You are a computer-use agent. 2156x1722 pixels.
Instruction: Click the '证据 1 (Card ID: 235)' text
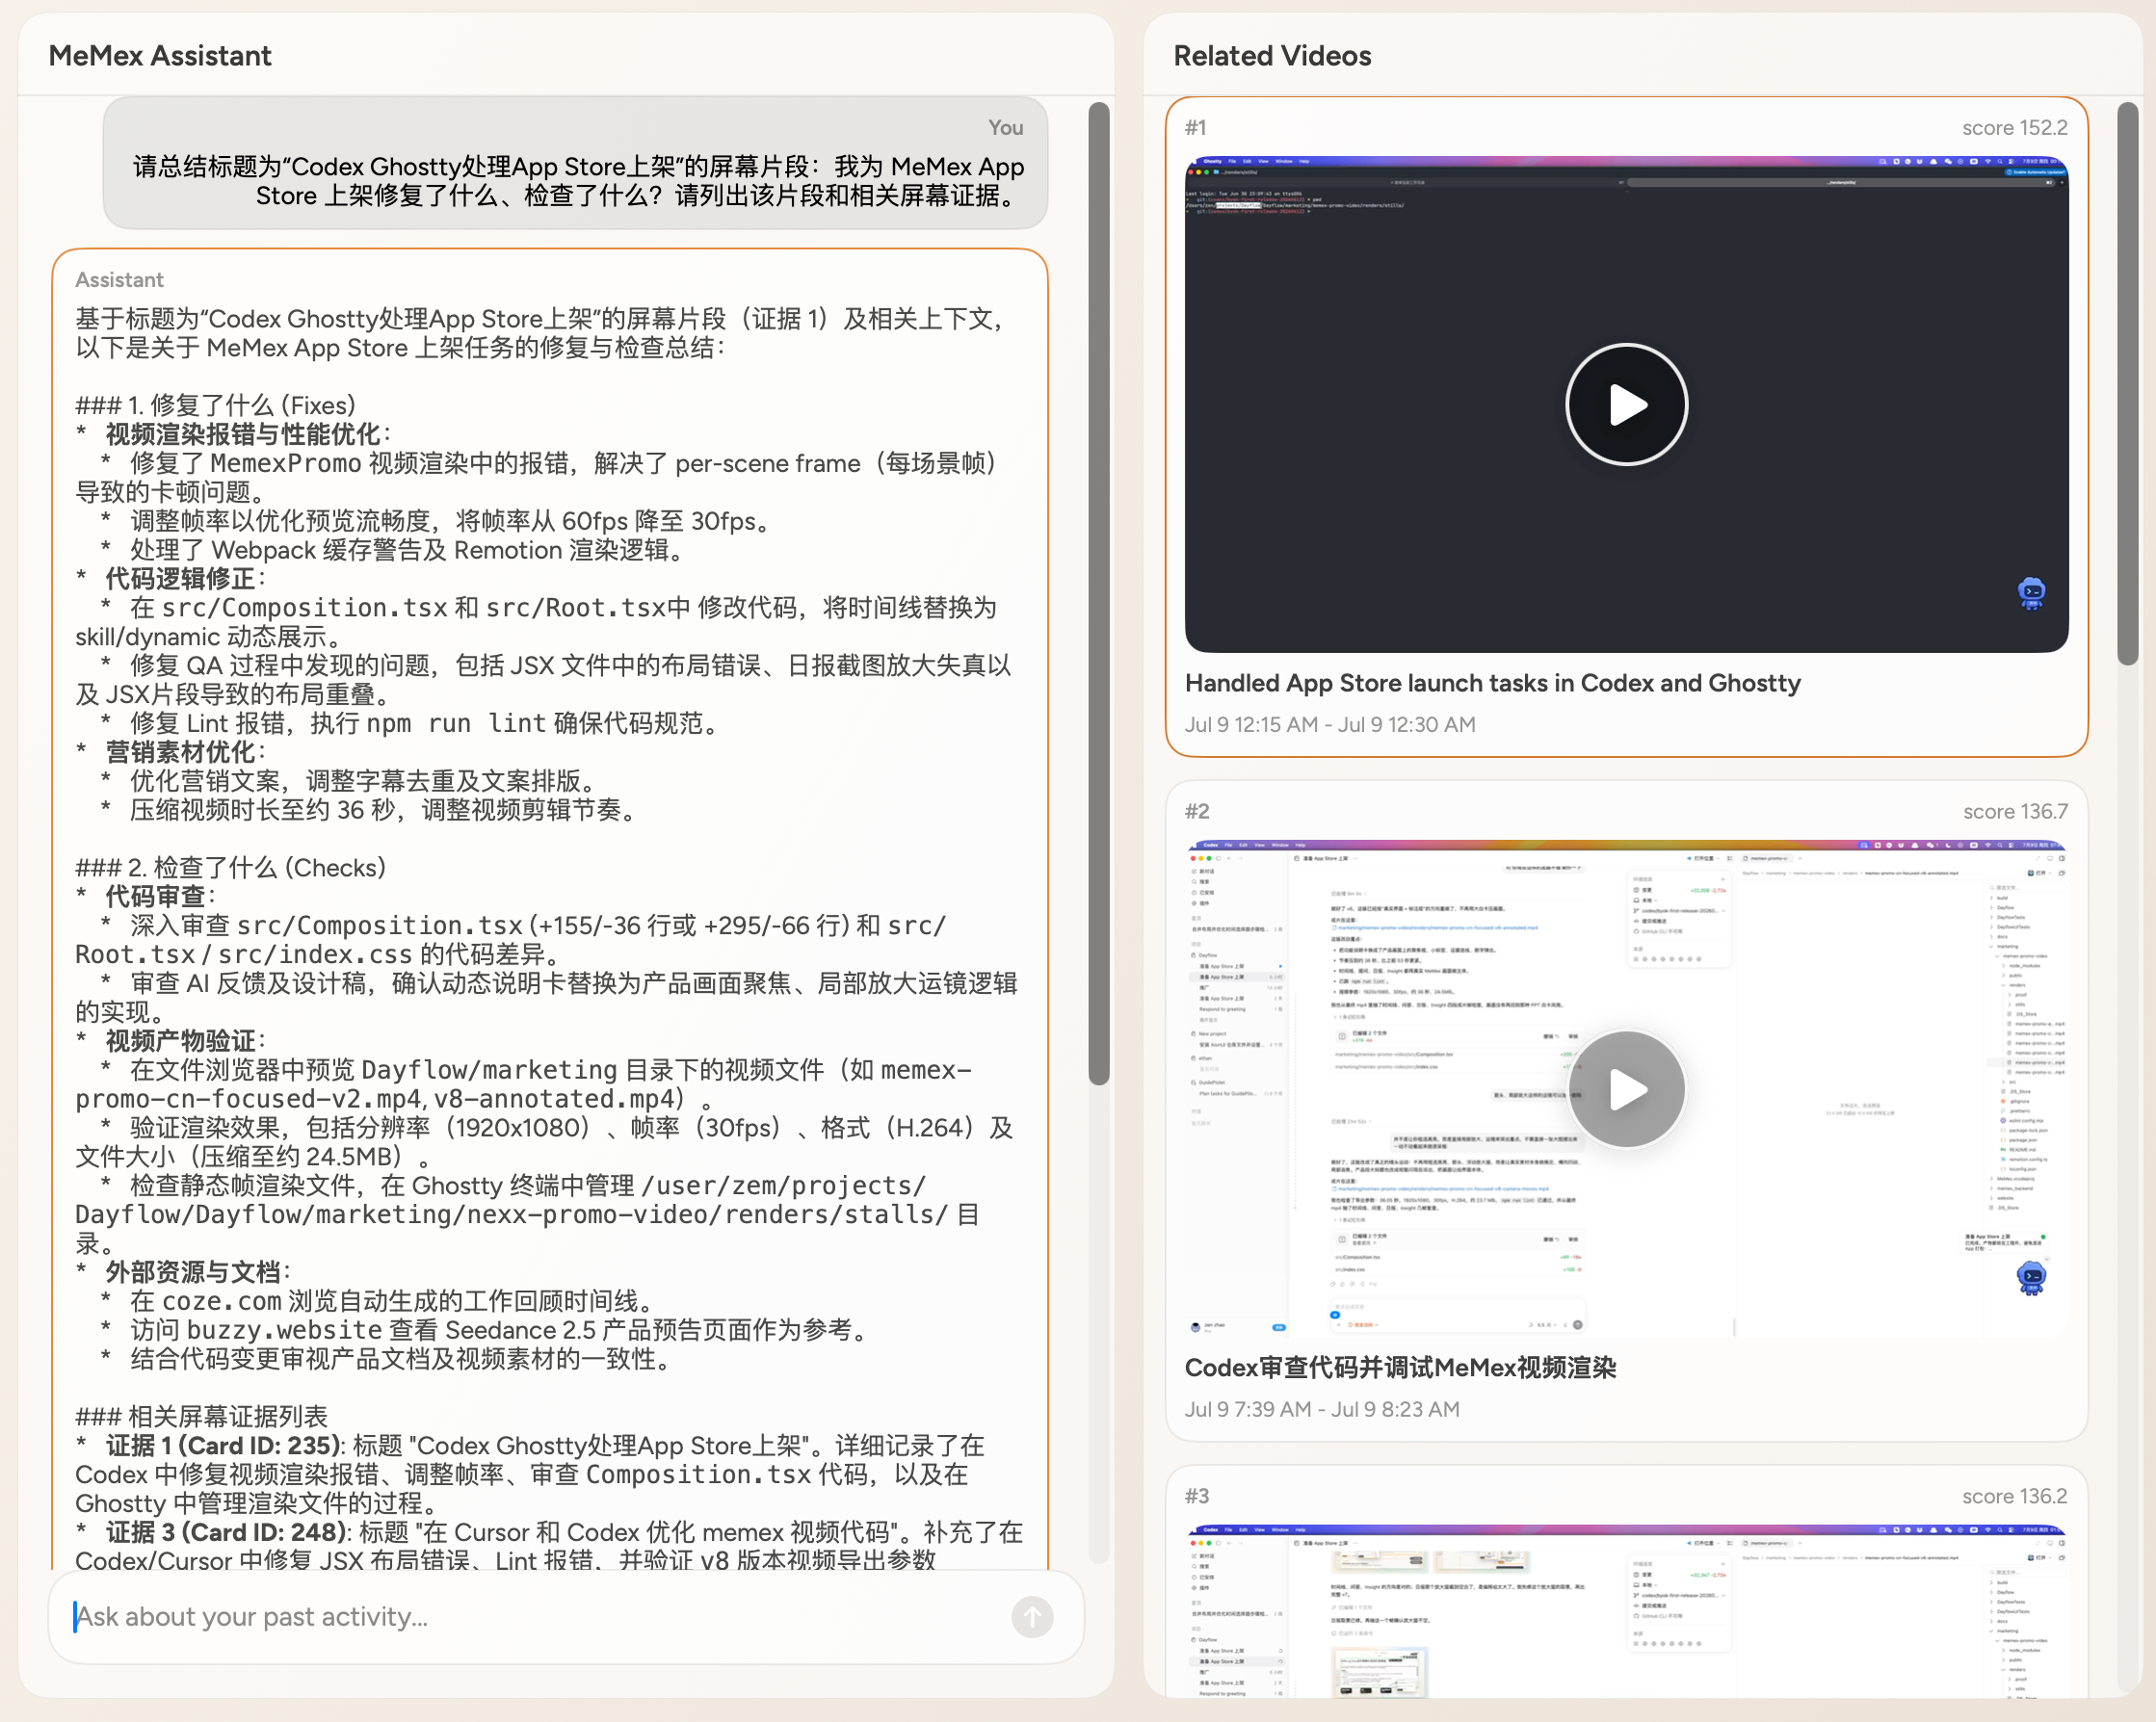point(224,1445)
